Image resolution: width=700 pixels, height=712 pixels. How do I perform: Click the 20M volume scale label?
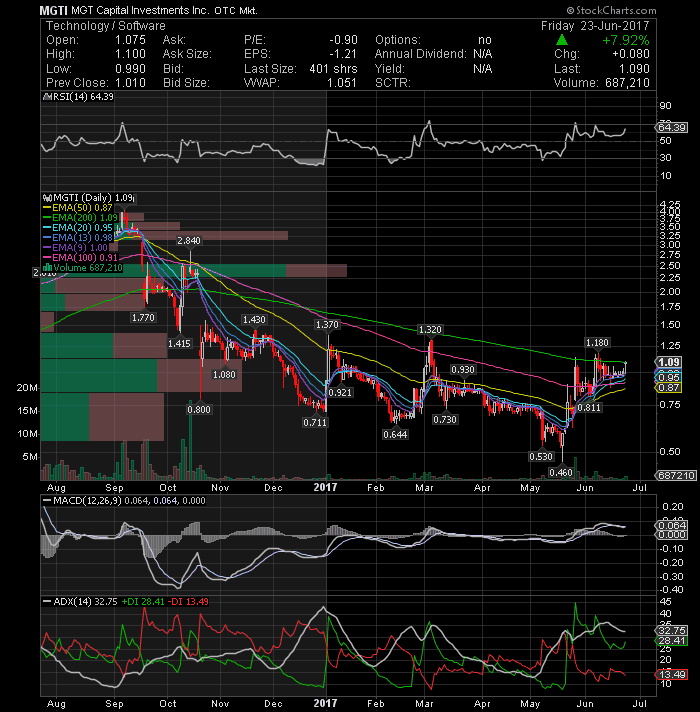[27, 388]
